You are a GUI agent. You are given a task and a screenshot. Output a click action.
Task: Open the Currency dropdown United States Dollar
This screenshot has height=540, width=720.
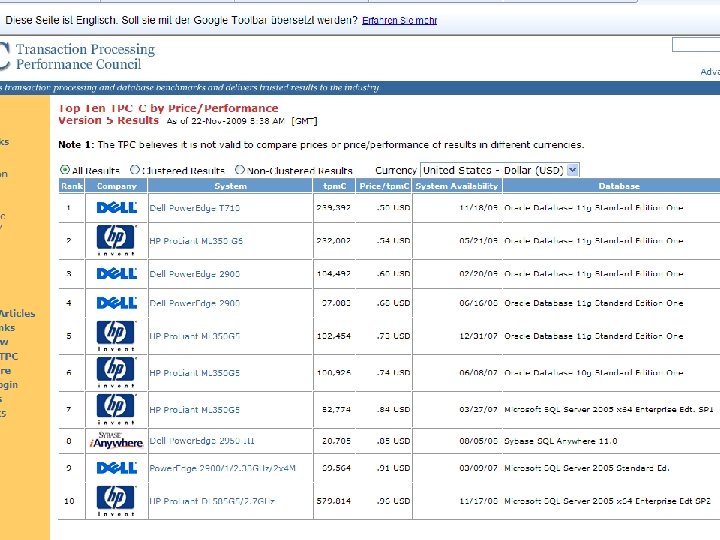(500, 170)
